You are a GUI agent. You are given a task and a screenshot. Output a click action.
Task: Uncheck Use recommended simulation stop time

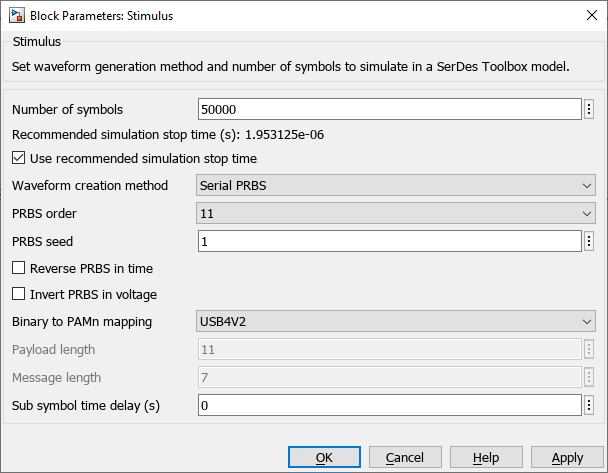click(19, 158)
